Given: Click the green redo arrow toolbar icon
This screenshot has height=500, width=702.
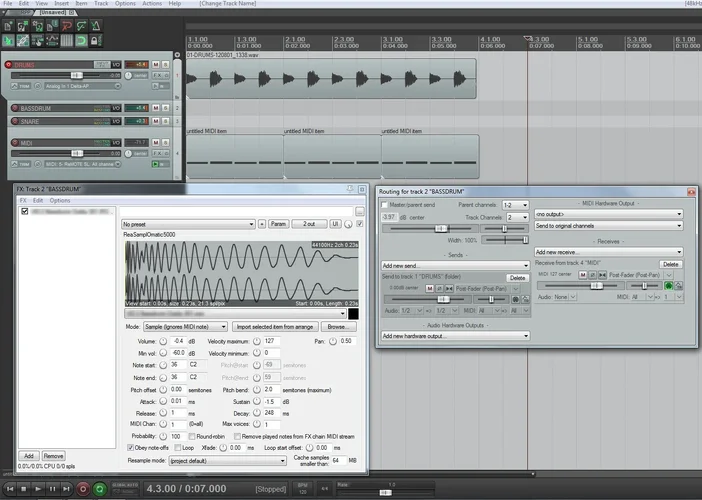Looking at the screenshot, I should (81, 26).
